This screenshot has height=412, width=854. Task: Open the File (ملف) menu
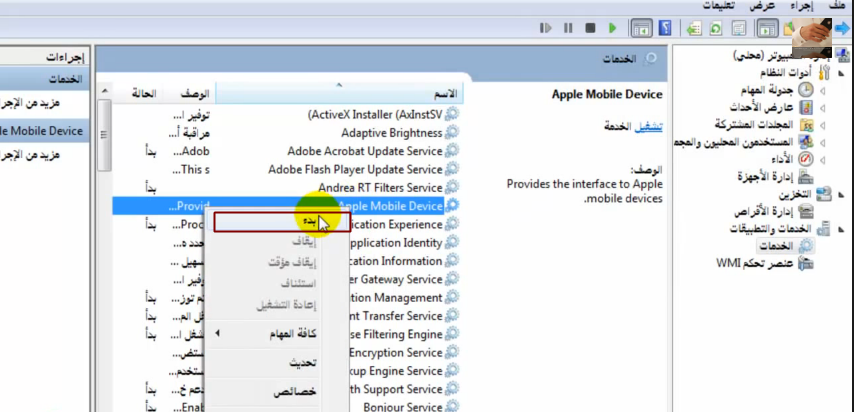[837, 5]
